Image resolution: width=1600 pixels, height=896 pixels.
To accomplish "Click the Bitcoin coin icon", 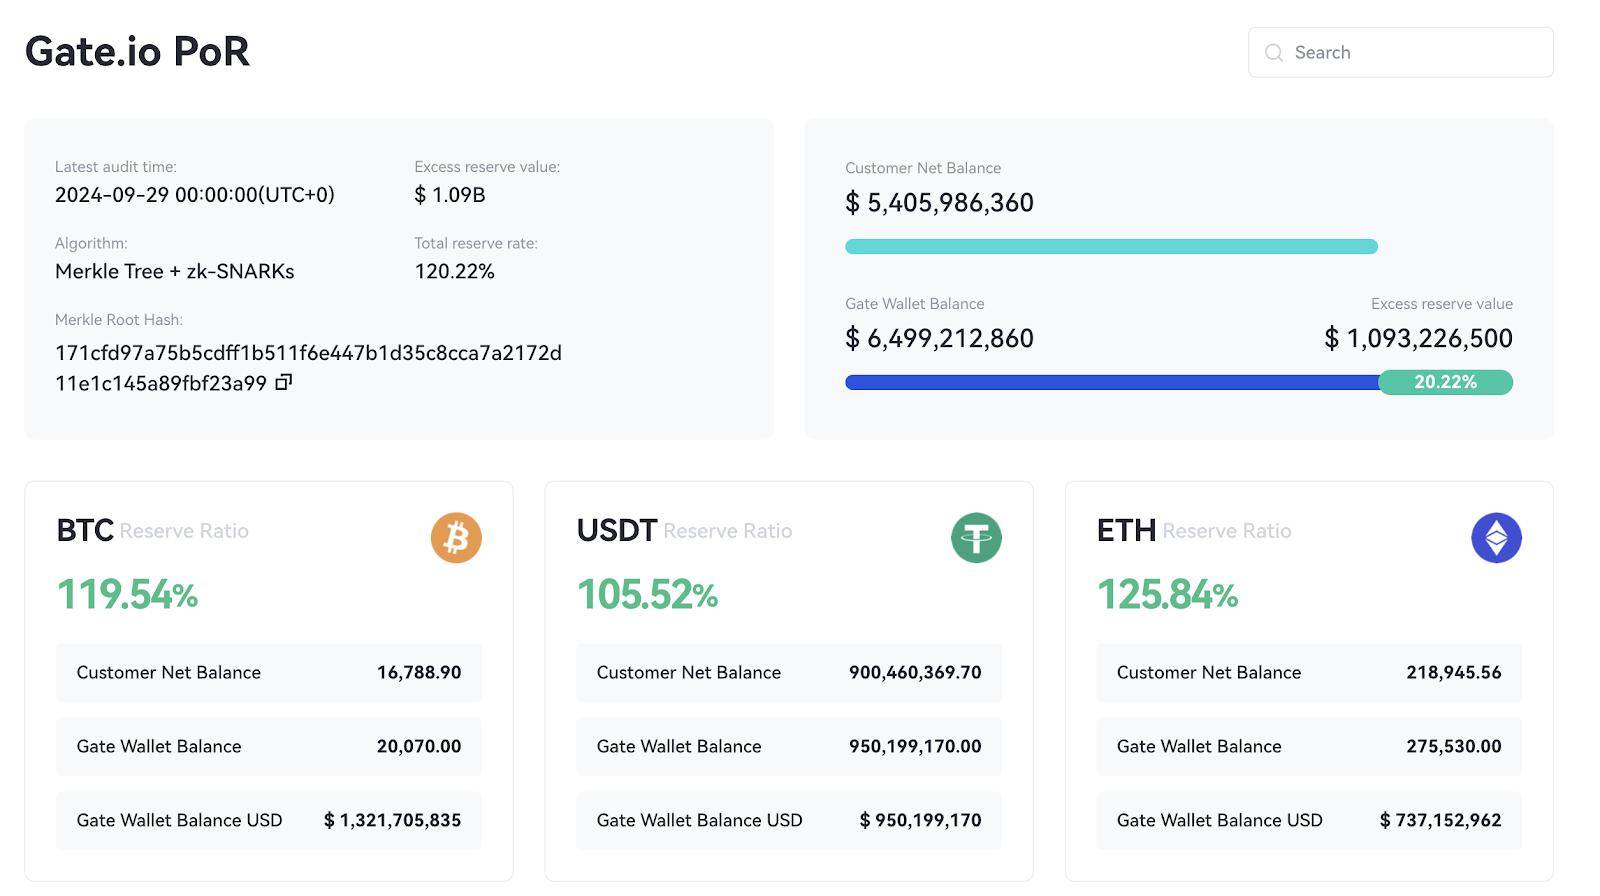I will coord(456,537).
